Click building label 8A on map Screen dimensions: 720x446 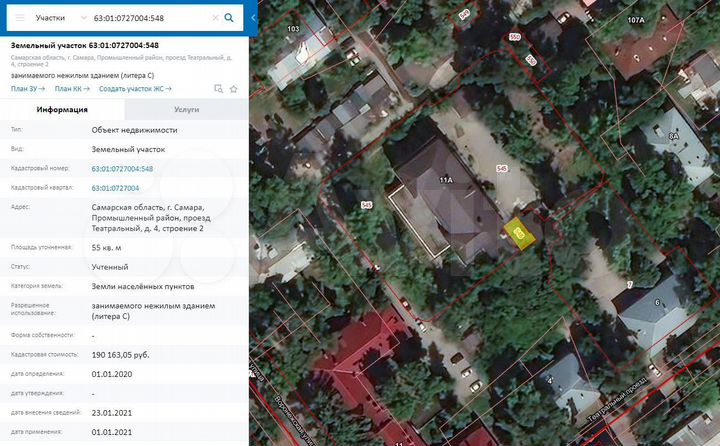coord(673,136)
